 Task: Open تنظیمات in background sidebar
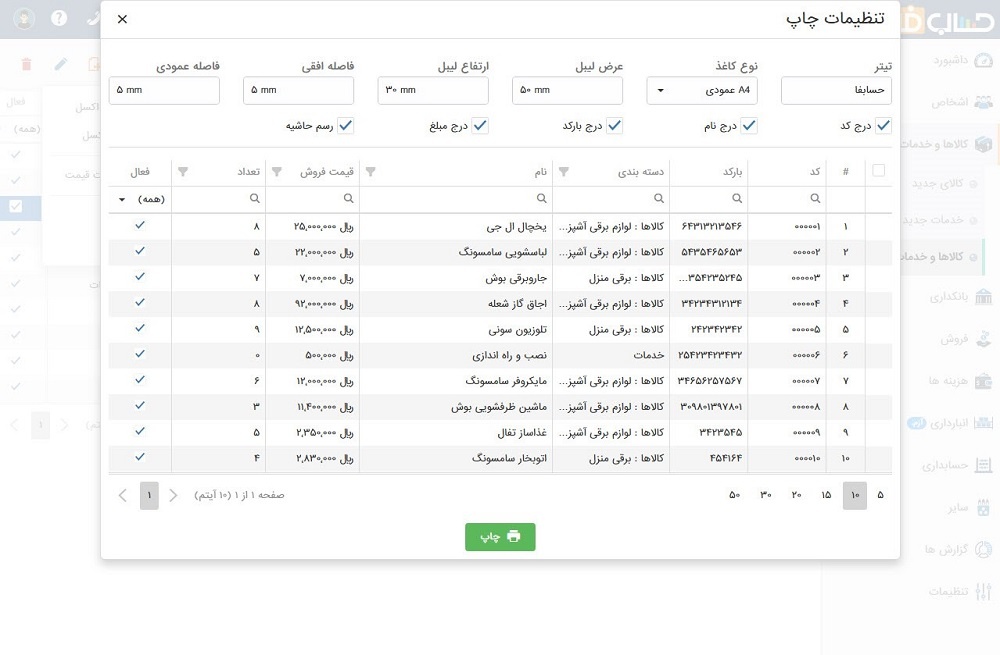click(x=960, y=591)
